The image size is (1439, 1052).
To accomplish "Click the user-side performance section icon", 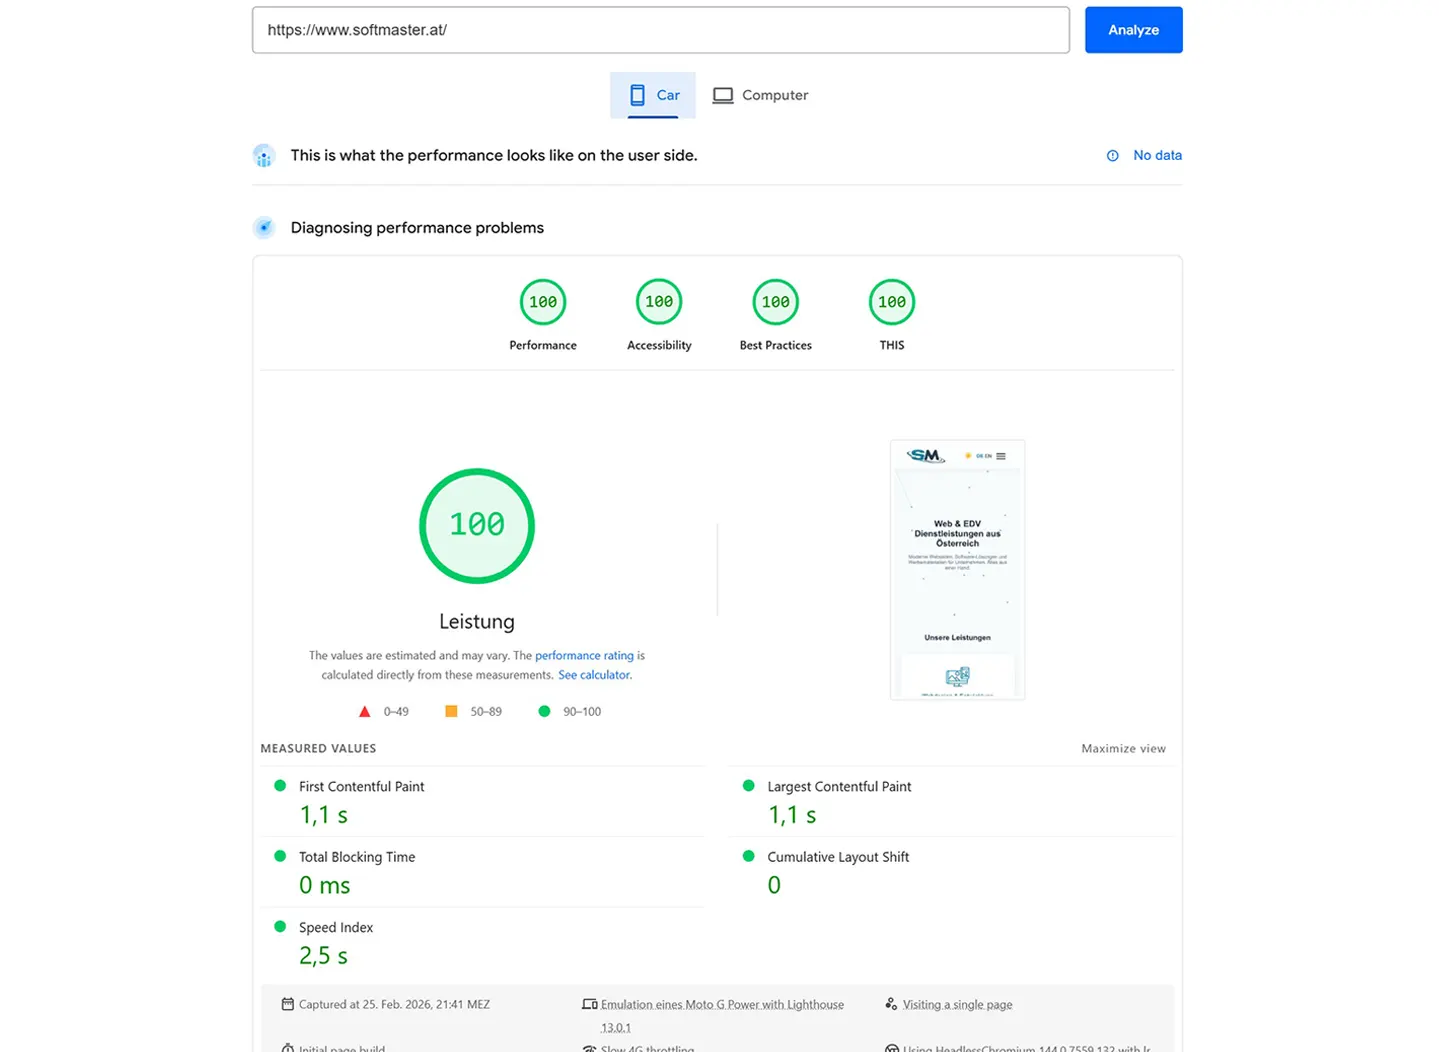I will tap(263, 155).
